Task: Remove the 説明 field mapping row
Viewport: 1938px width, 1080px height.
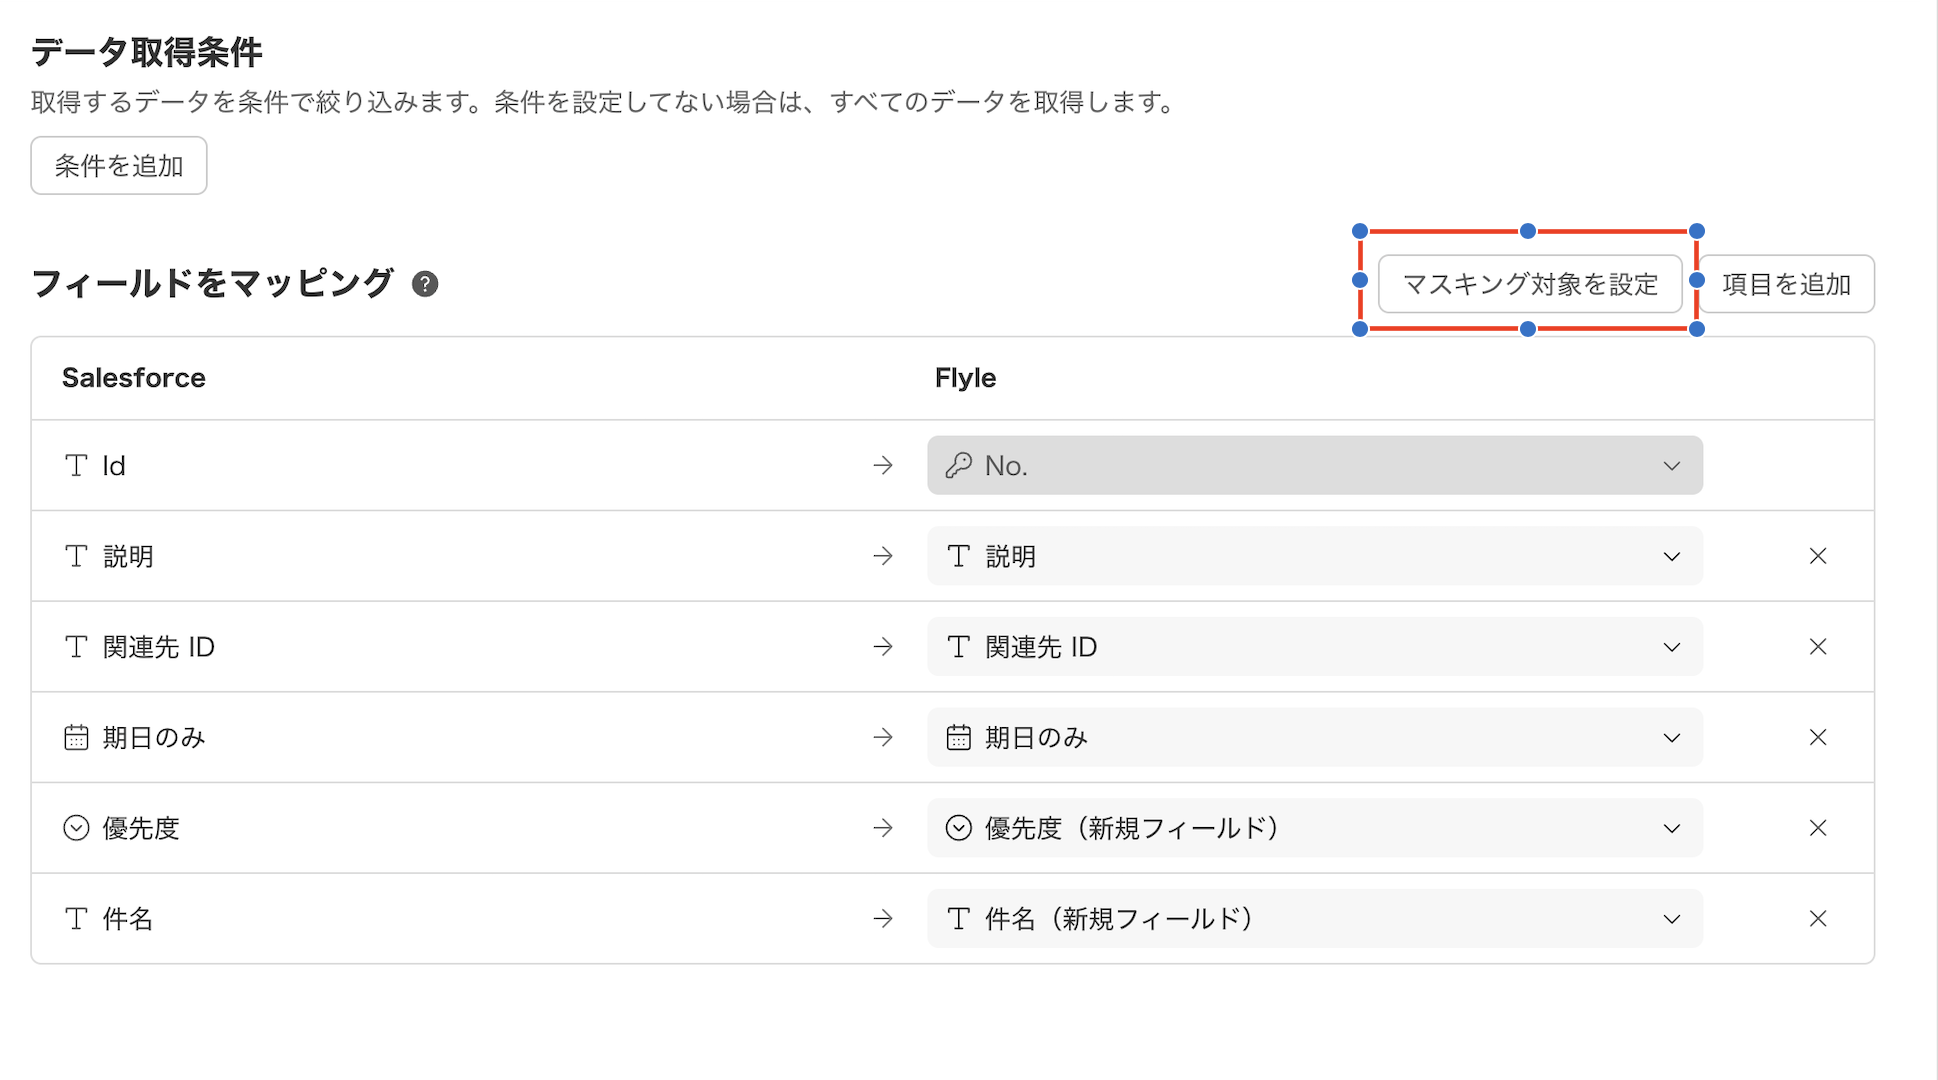Action: pyautogui.click(x=1817, y=556)
